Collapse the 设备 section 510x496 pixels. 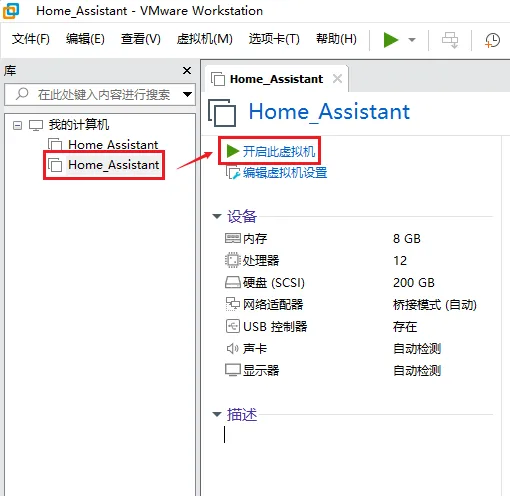217,216
